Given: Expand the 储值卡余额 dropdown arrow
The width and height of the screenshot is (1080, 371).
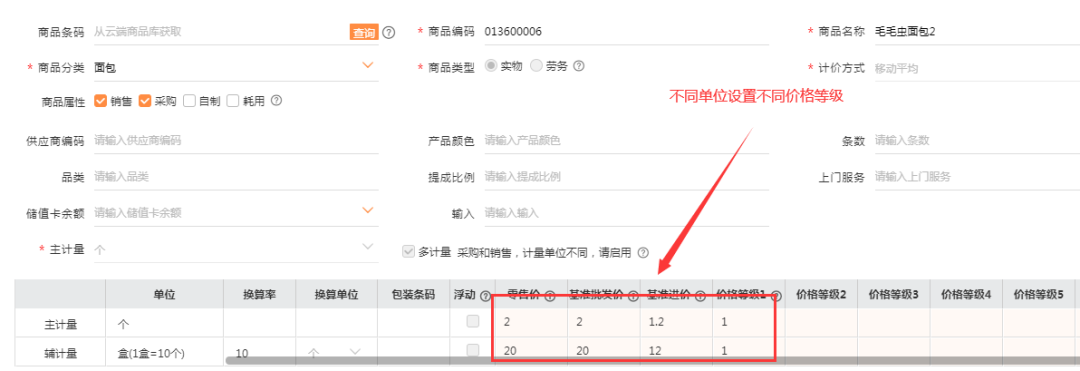Looking at the screenshot, I should point(368,210).
